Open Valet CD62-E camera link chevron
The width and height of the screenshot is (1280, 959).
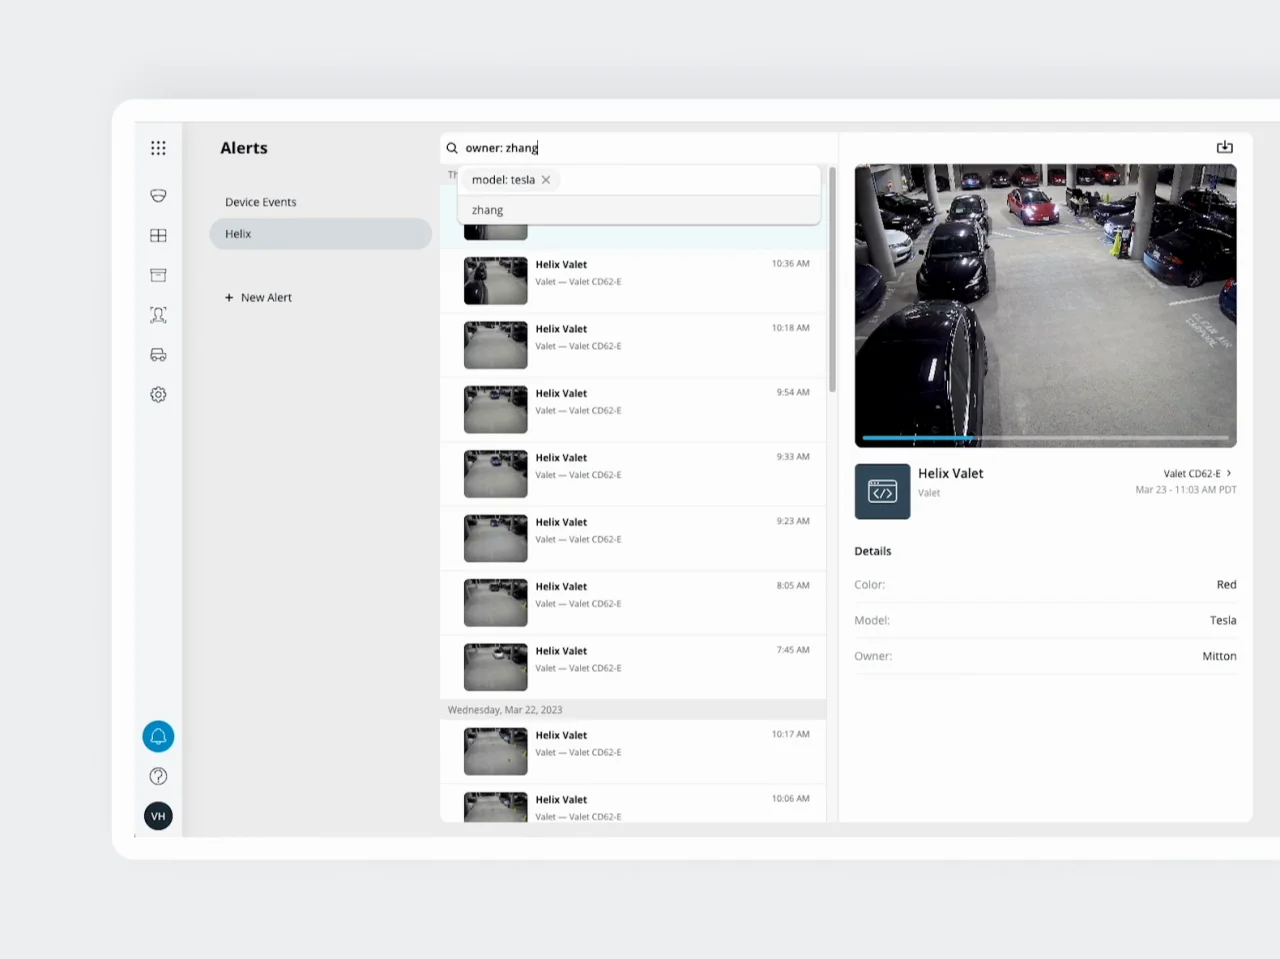[1229, 473]
